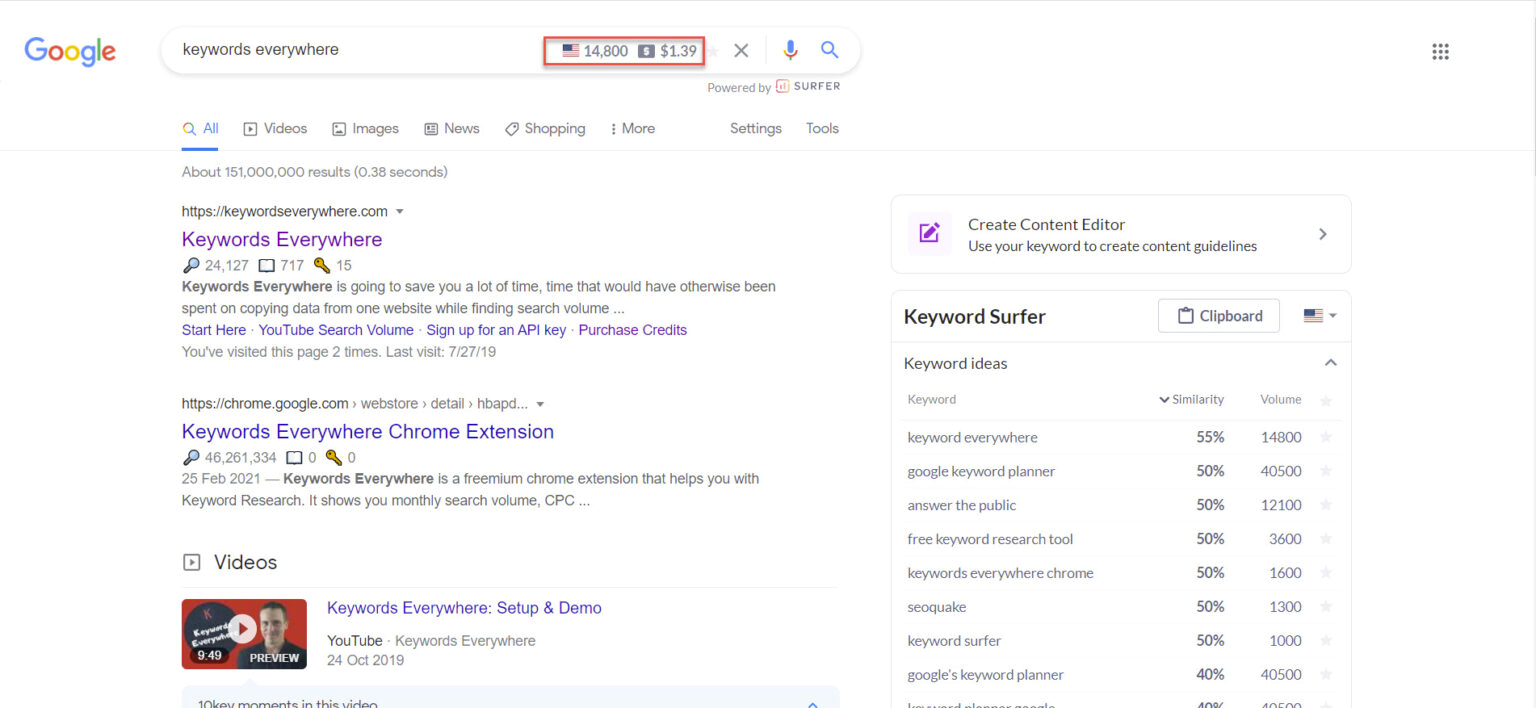Open the Google apps grid icon
This screenshot has width=1536, height=708.
(x=1440, y=51)
